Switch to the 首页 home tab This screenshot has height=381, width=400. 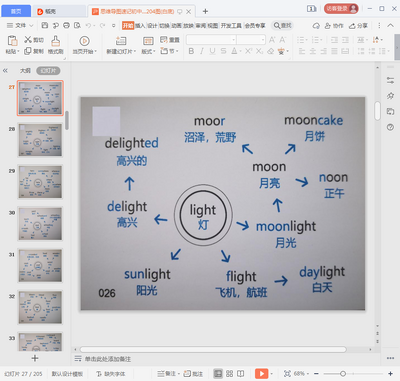16,11
